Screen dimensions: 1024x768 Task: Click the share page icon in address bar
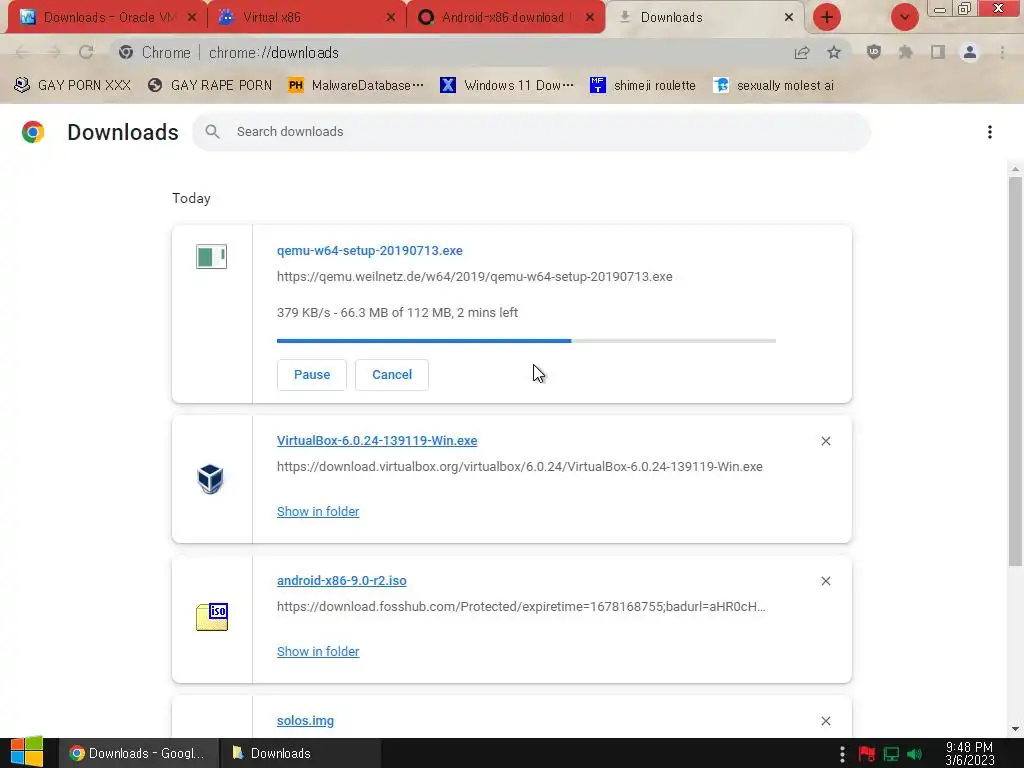point(802,53)
